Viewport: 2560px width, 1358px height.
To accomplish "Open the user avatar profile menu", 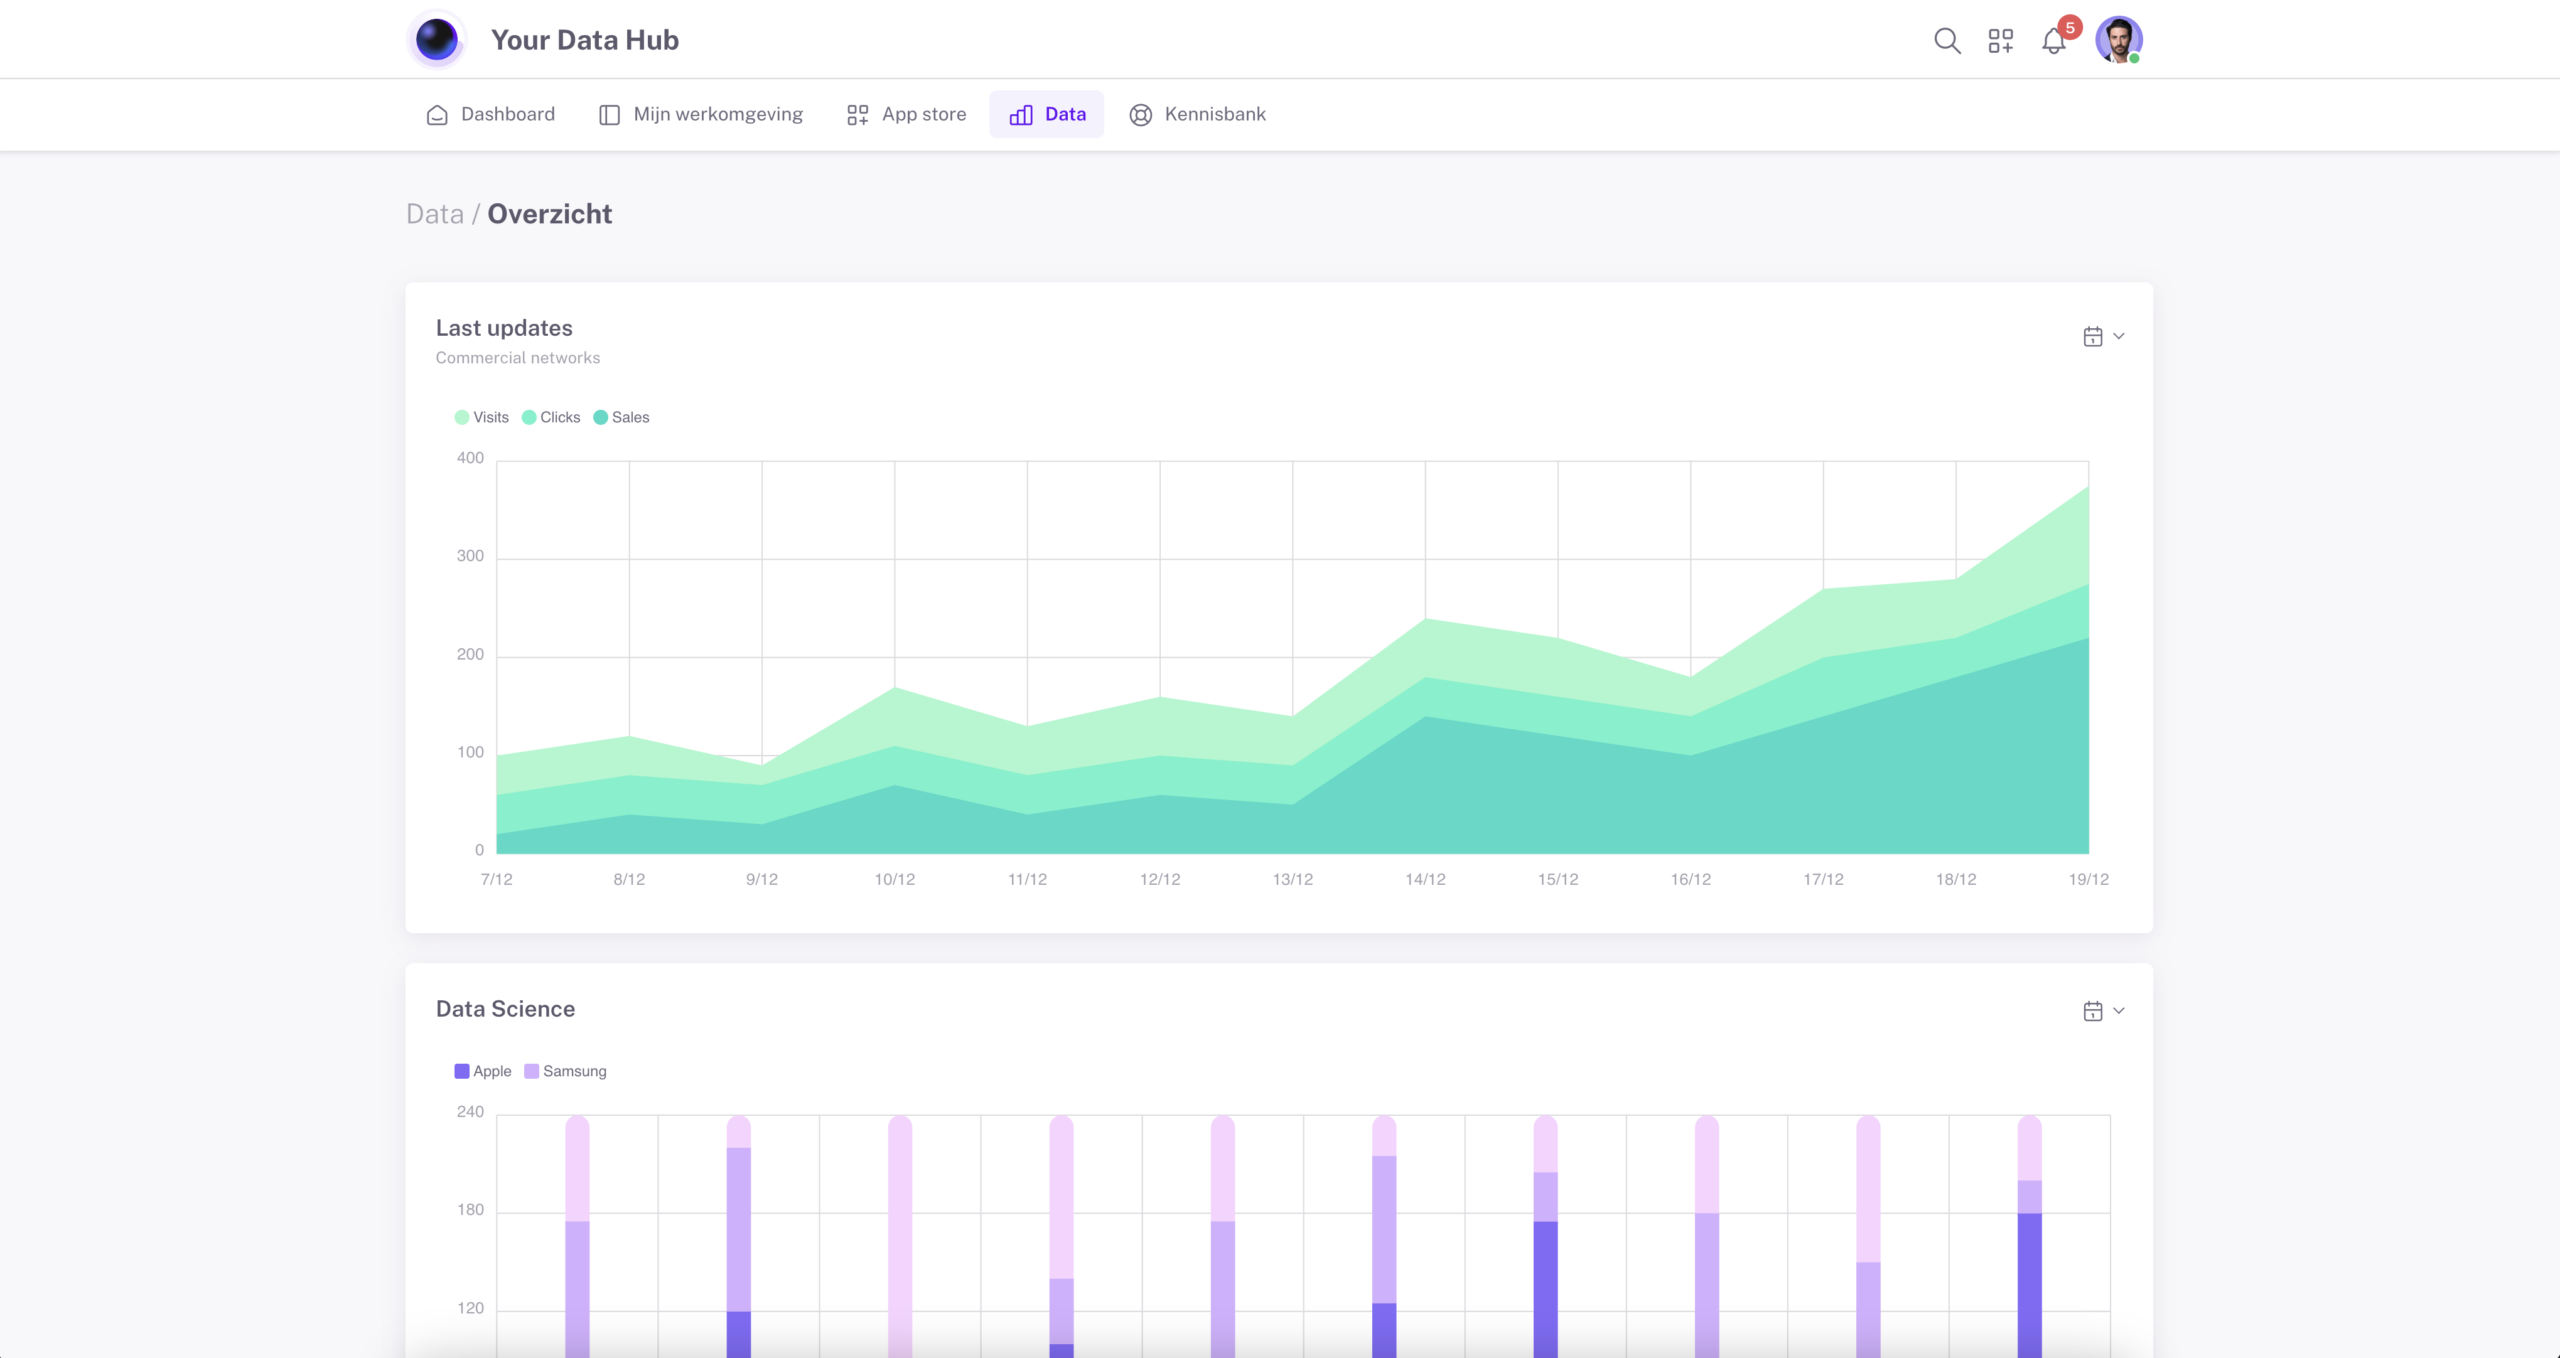I will pos(2118,40).
